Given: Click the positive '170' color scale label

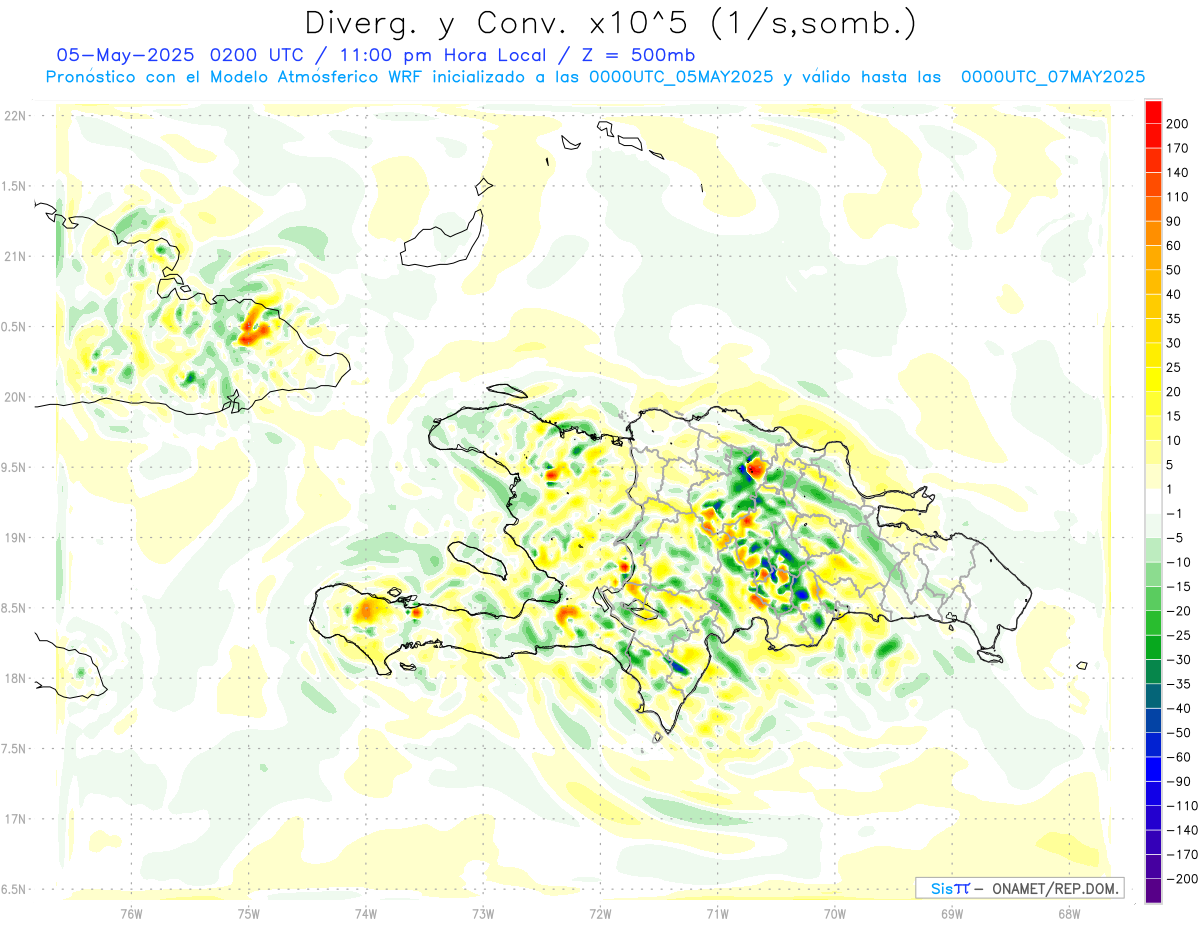Looking at the screenshot, I should [1179, 148].
